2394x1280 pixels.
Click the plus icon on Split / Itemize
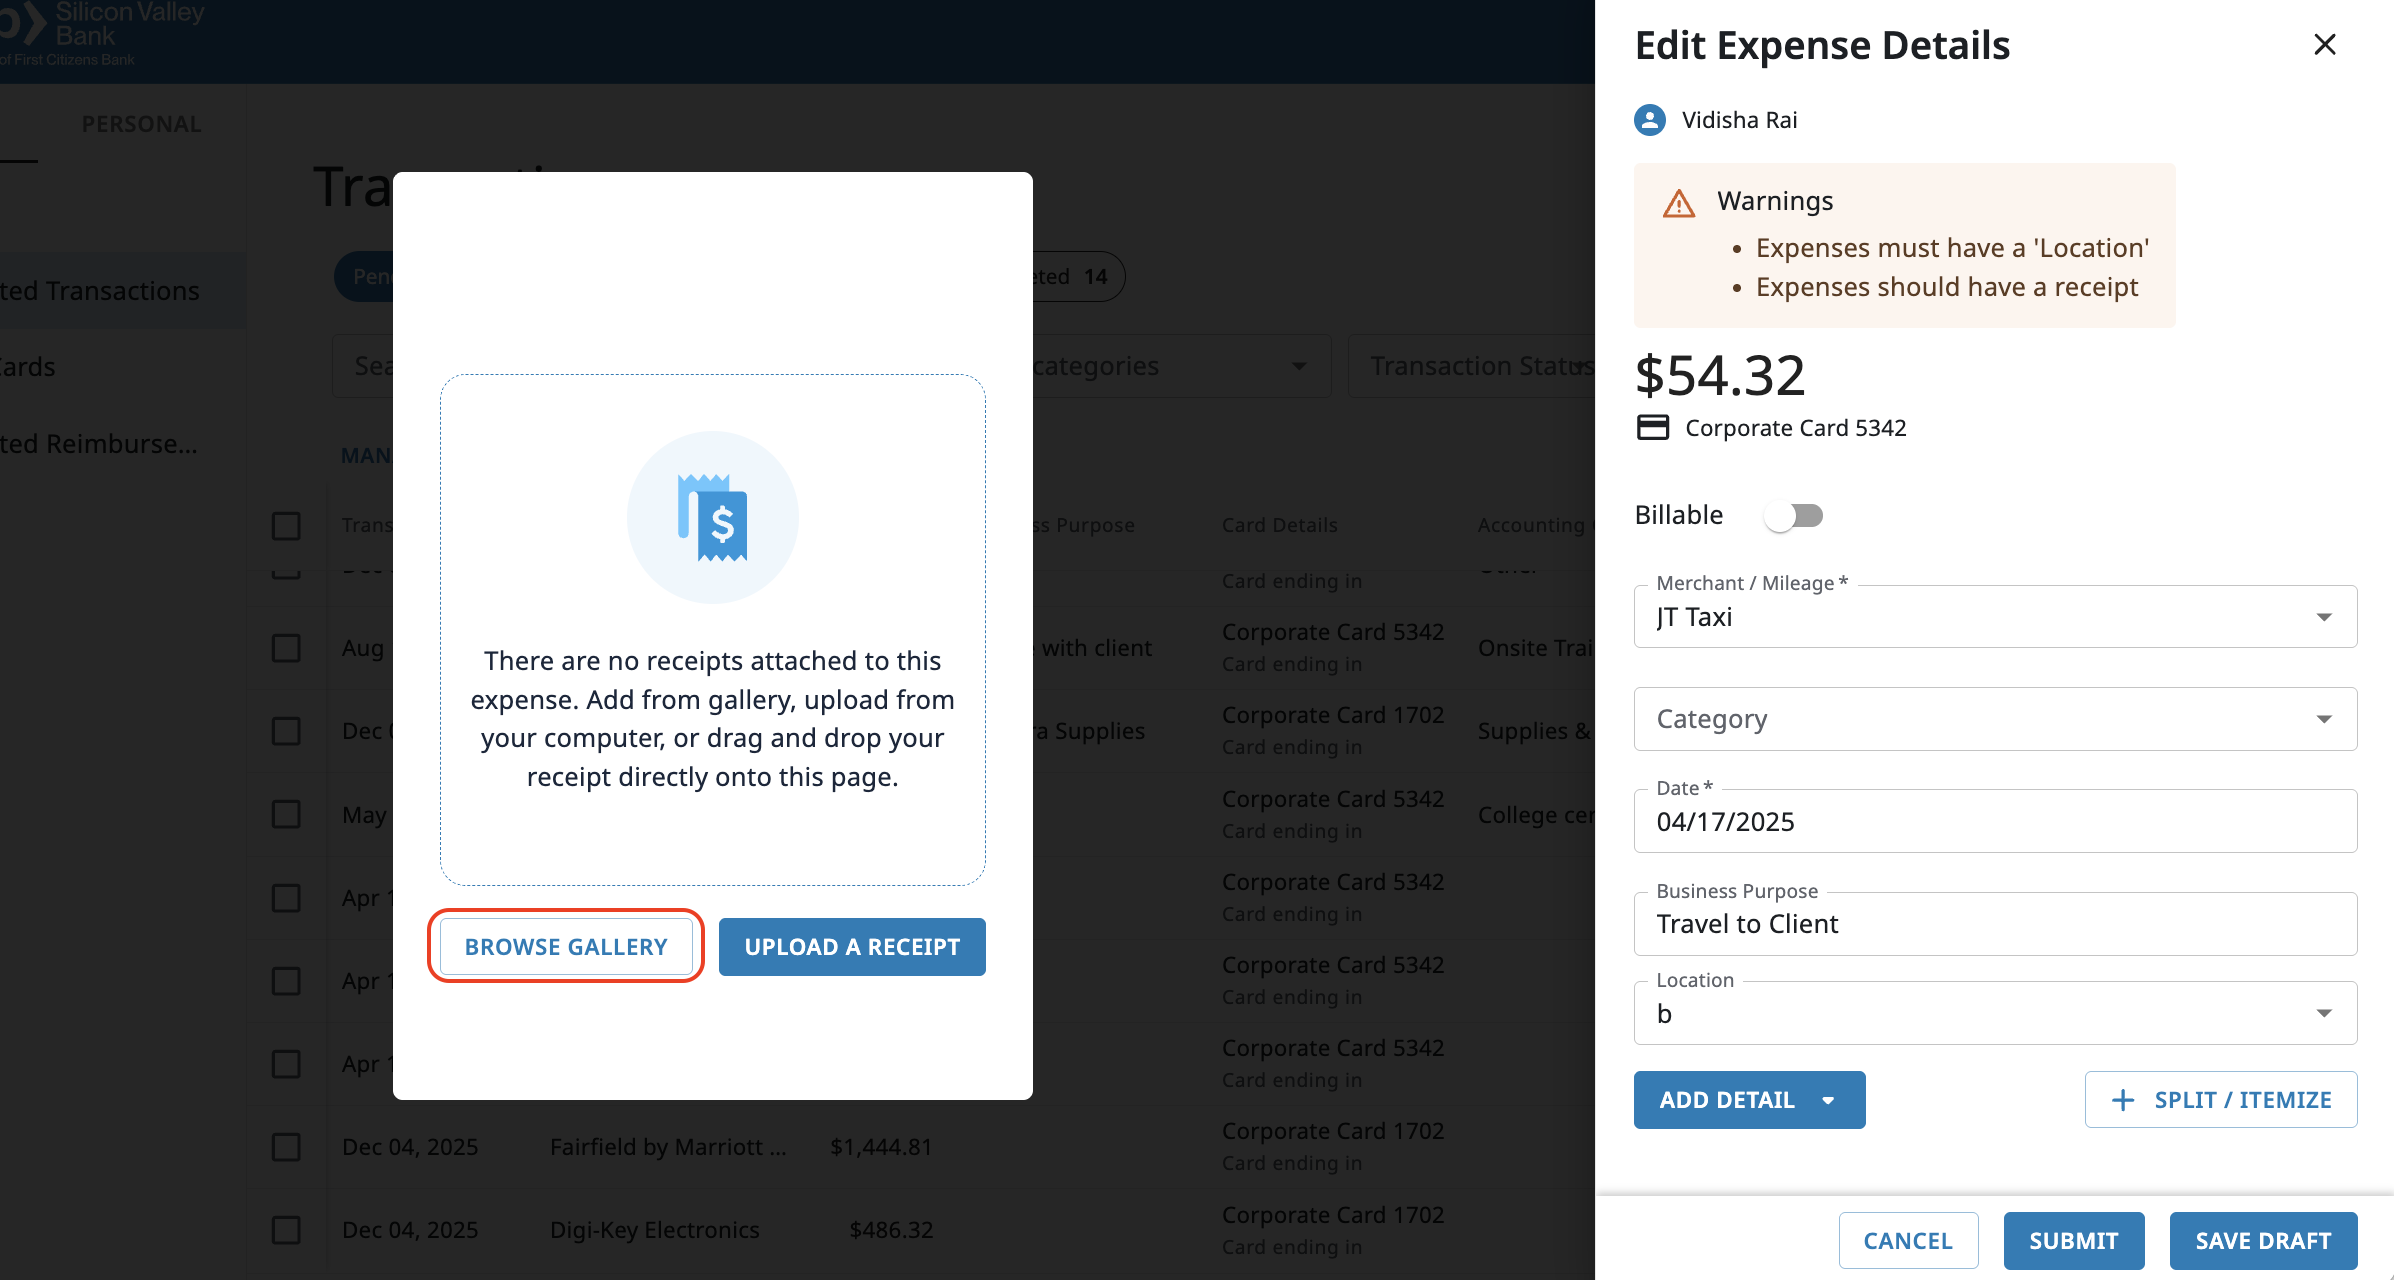pos(2122,1100)
